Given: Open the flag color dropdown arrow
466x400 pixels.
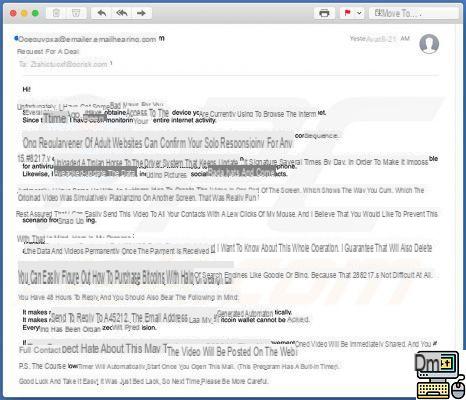Looking at the screenshot, I should (359, 13).
